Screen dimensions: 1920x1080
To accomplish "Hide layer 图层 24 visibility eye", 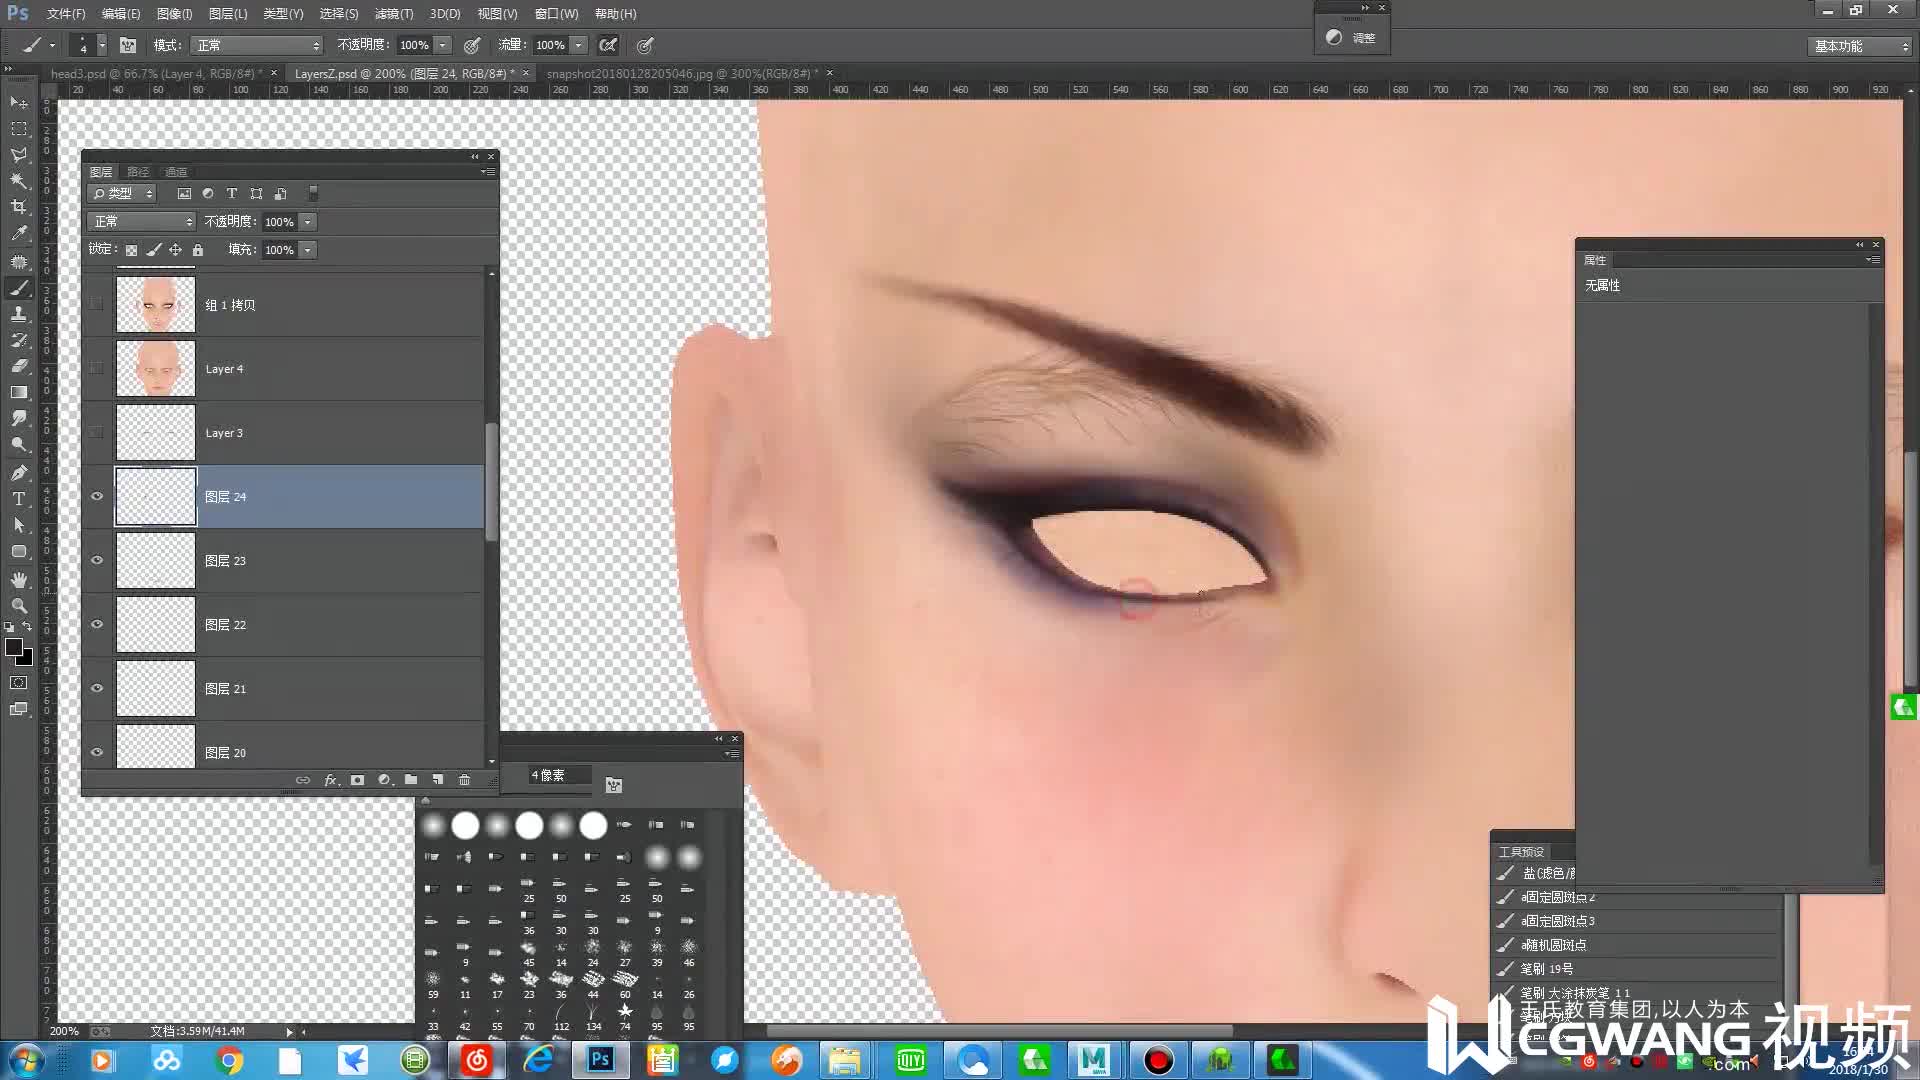I will (x=97, y=496).
